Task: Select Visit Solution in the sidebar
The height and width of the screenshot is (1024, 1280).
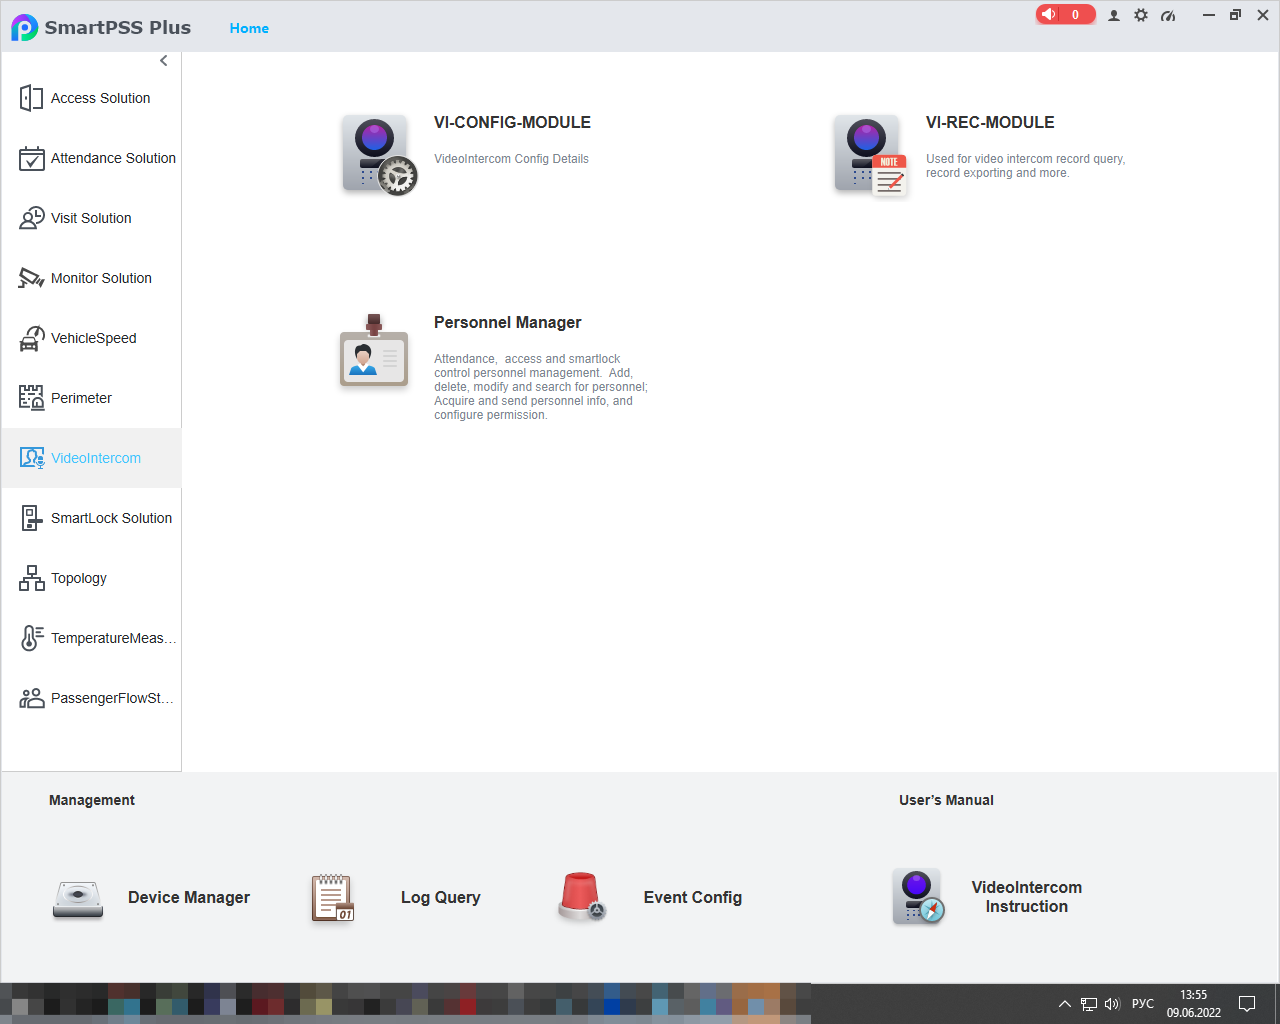Action: [91, 218]
